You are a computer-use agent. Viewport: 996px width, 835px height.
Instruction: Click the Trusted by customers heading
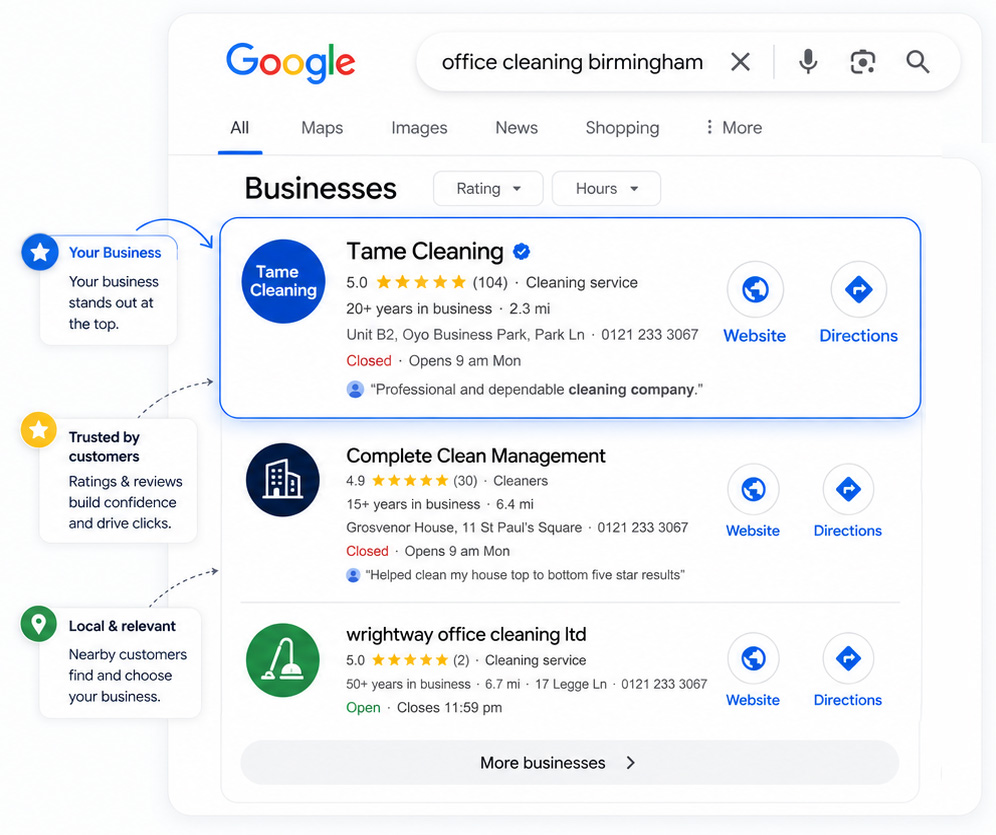pyautogui.click(x=104, y=447)
